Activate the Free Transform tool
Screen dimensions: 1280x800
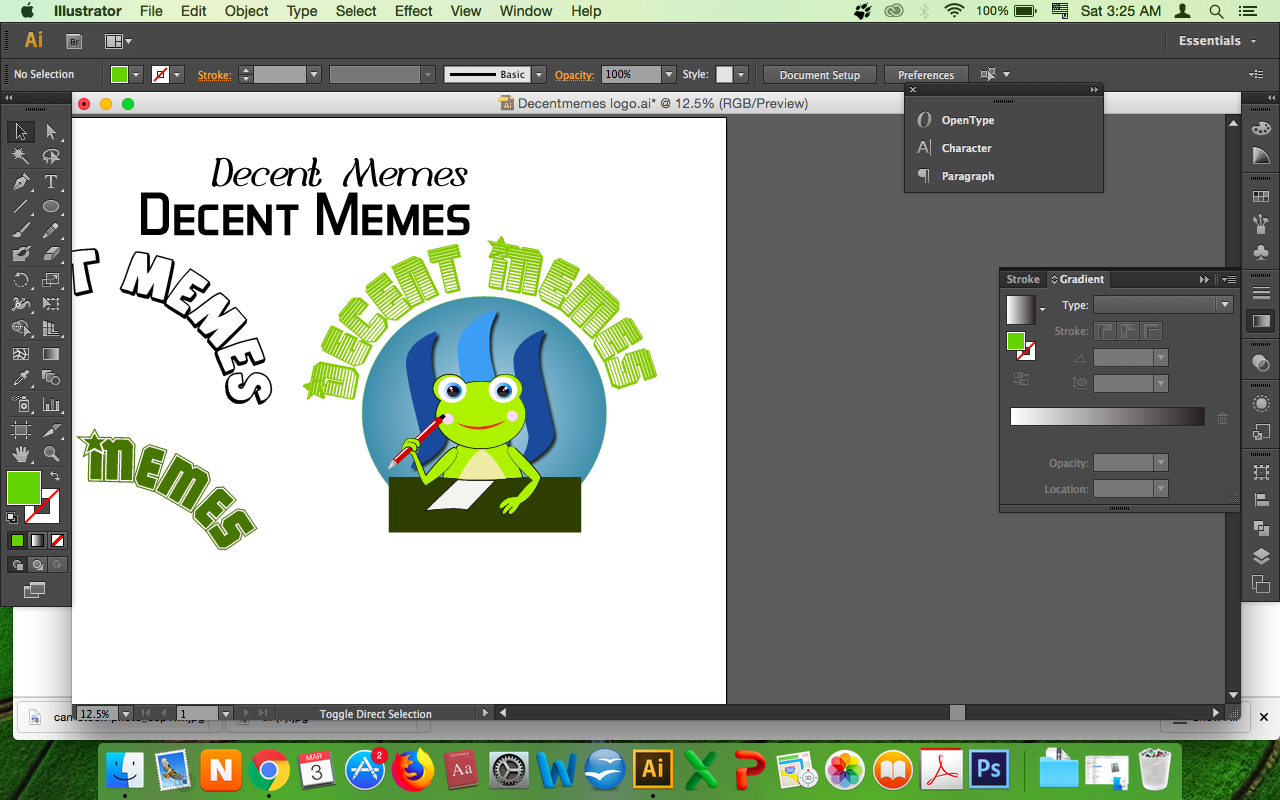click(x=51, y=304)
